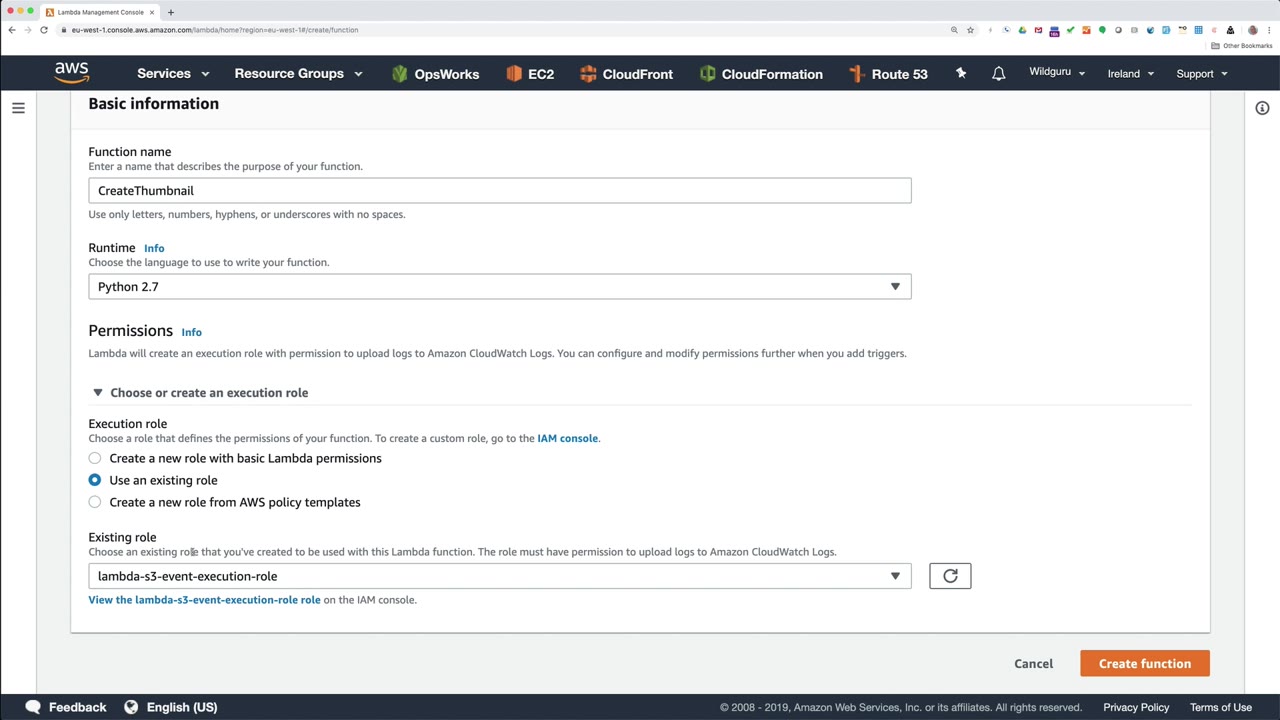Click the Create function button

tap(1145, 664)
